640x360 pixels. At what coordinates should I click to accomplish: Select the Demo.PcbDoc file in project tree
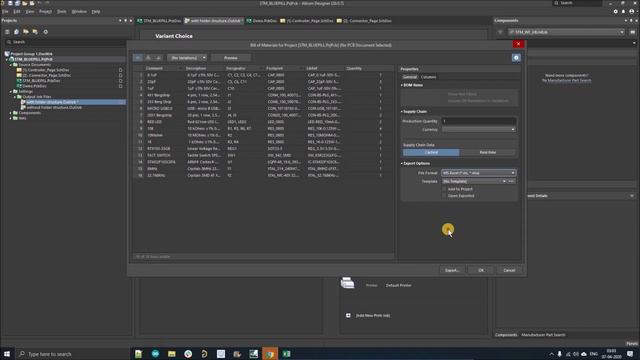34,86
